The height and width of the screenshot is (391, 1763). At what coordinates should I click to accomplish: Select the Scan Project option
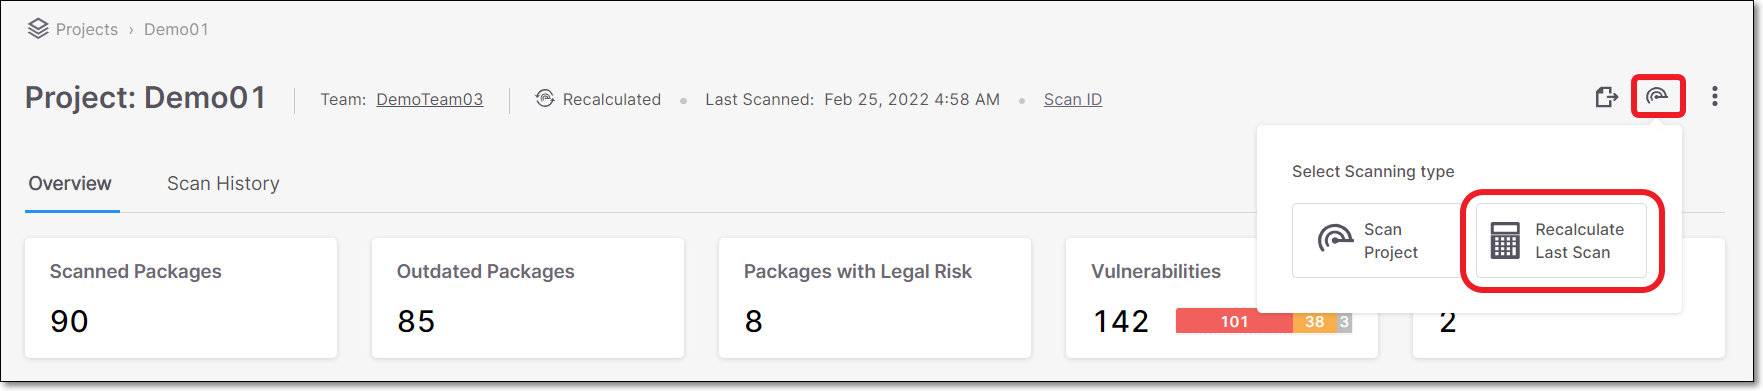coord(1377,241)
